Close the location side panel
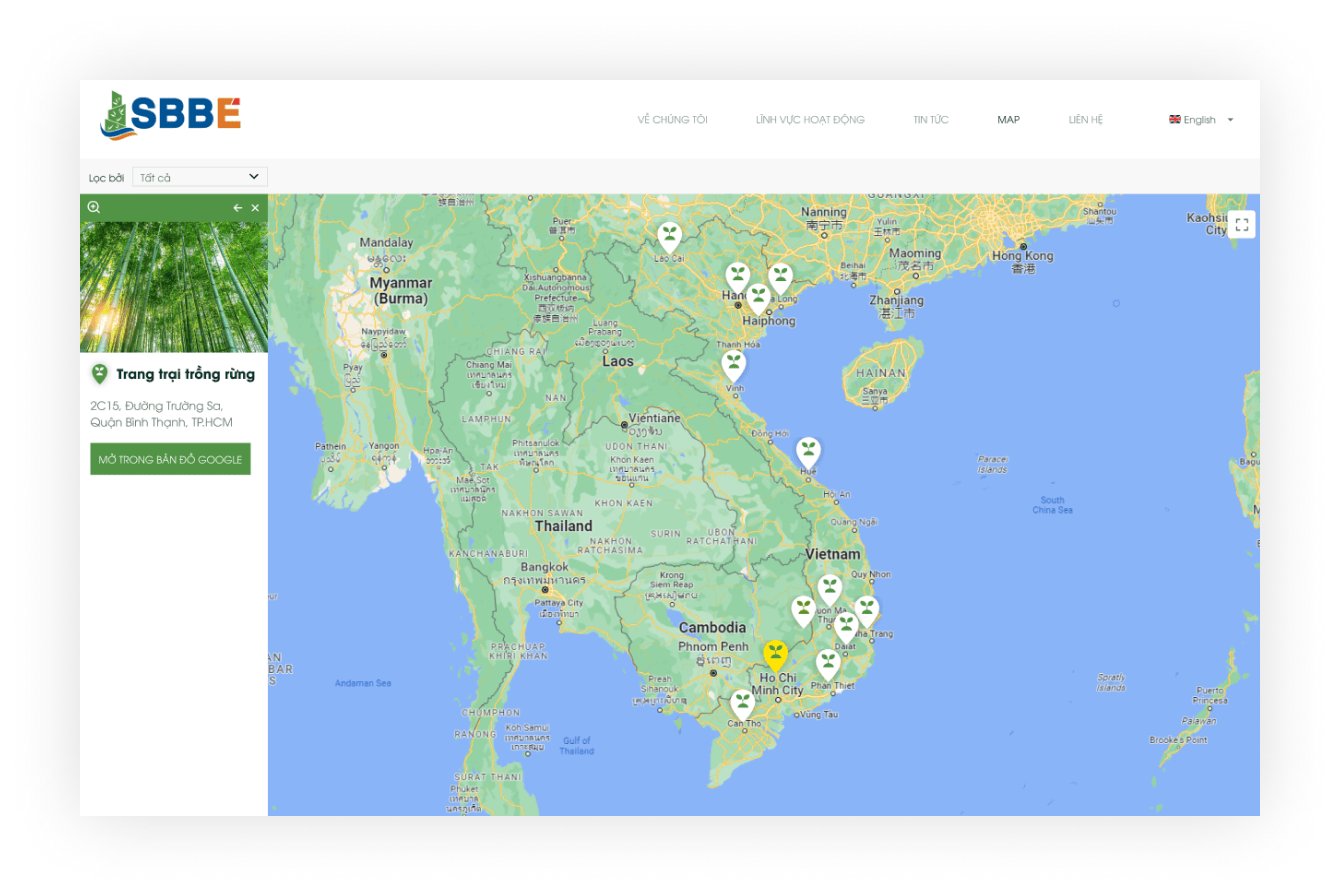 coord(255,208)
